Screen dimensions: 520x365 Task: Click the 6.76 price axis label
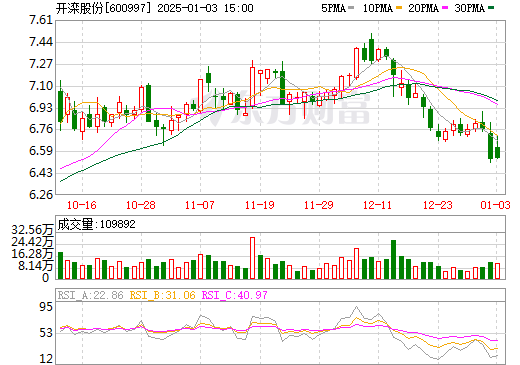pyautogui.click(x=41, y=129)
